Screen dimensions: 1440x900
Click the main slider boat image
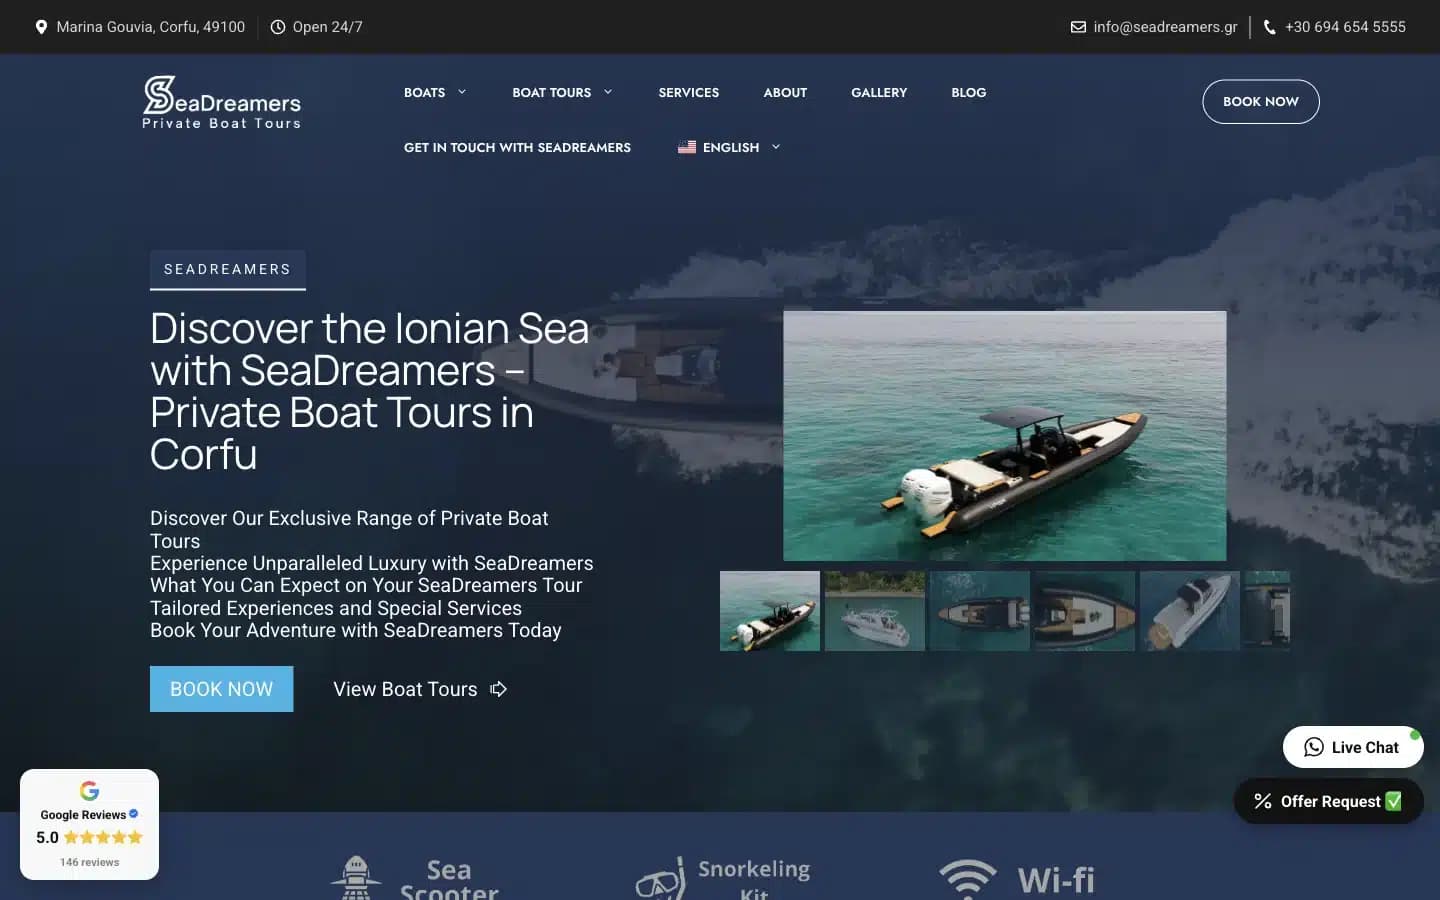click(1004, 436)
